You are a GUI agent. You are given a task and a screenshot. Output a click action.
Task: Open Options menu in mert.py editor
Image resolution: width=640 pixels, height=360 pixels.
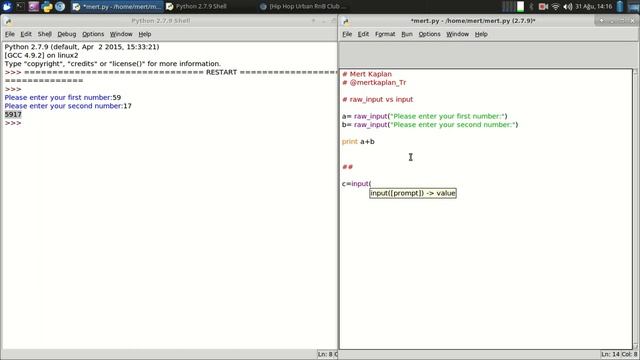[x=429, y=34]
